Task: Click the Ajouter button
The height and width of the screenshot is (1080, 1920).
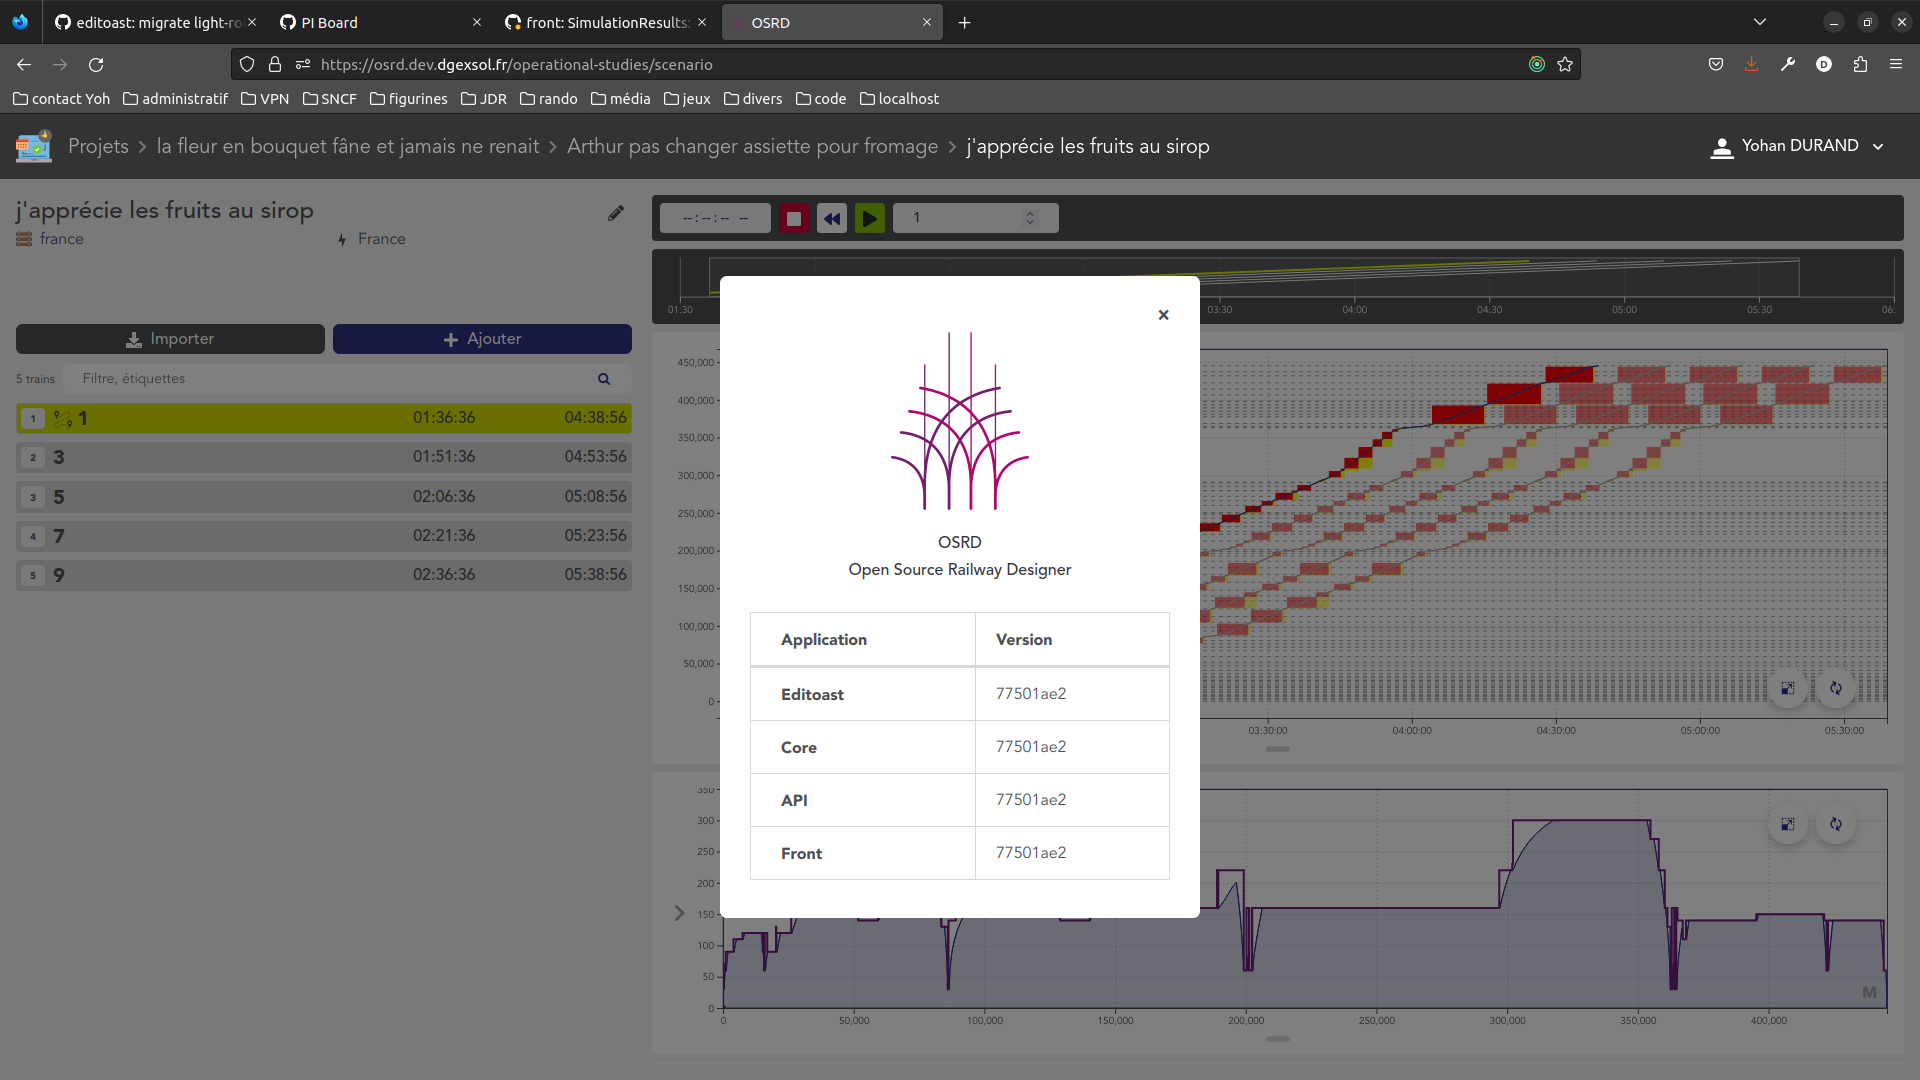Action: (x=482, y=339)
